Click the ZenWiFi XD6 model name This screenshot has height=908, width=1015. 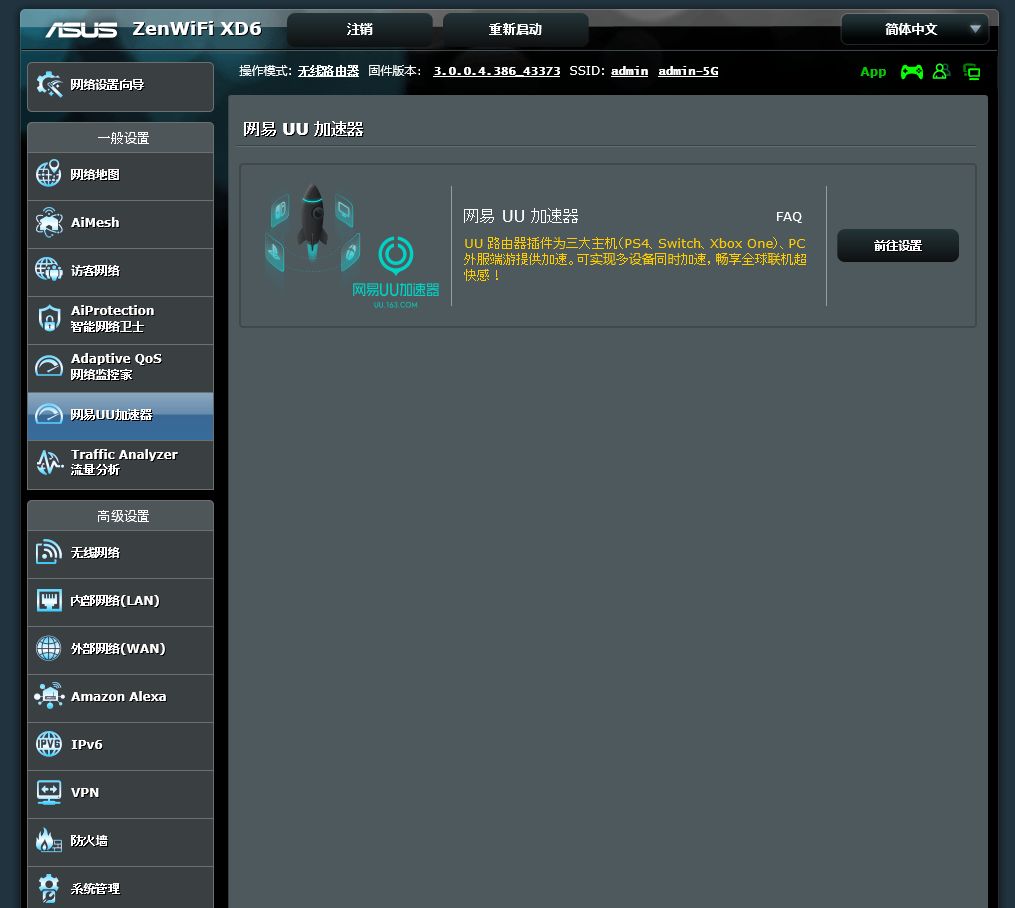197,28
